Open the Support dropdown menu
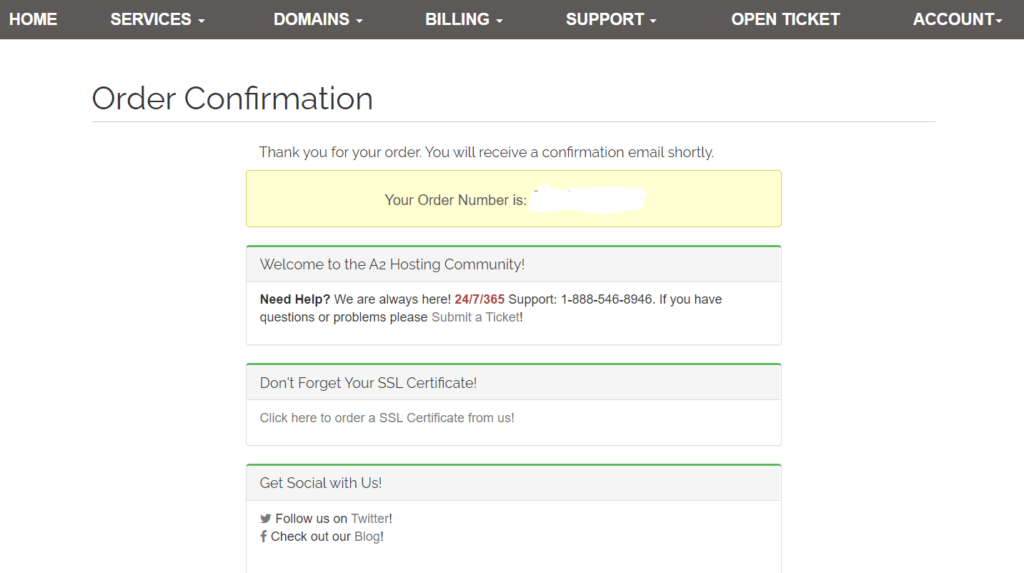1024x573 pixels. (611, 20)
